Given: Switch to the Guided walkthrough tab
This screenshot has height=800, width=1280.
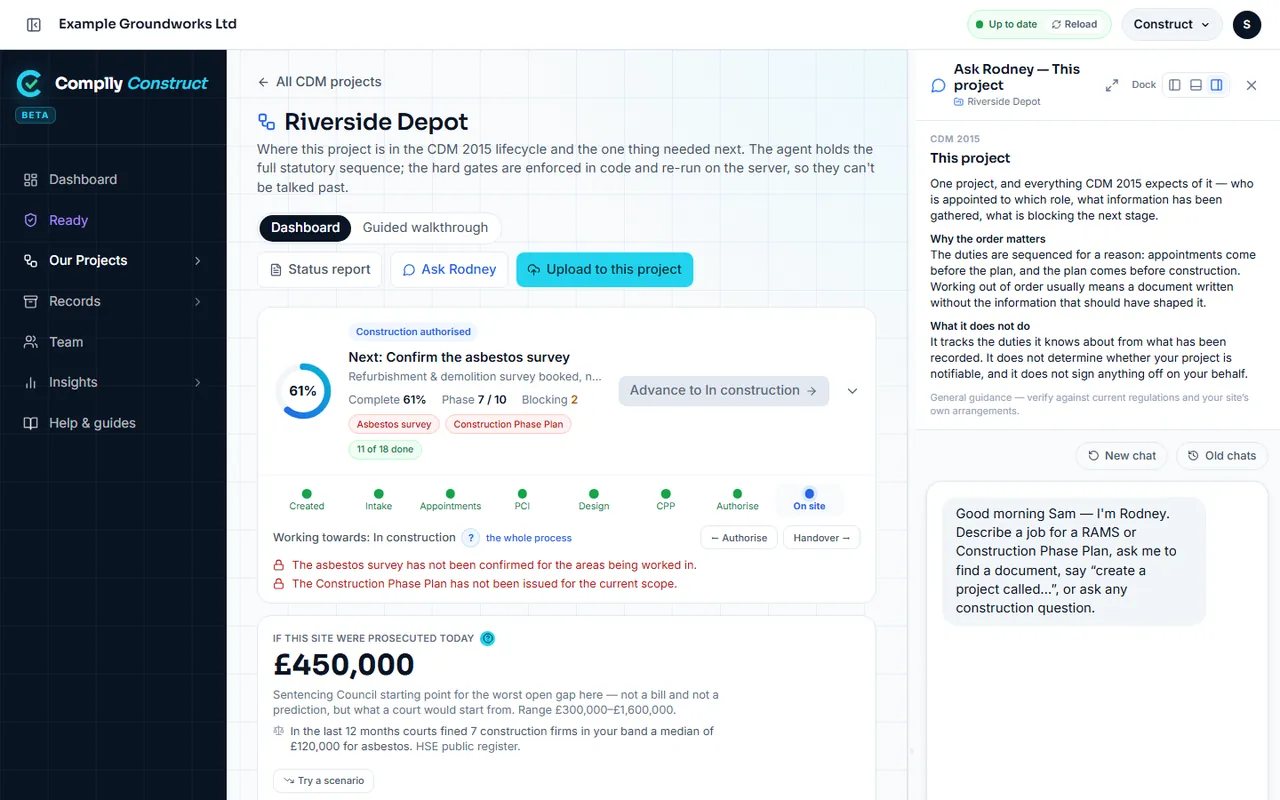Looking at the screenshot, I should click(x=425, y=228).
